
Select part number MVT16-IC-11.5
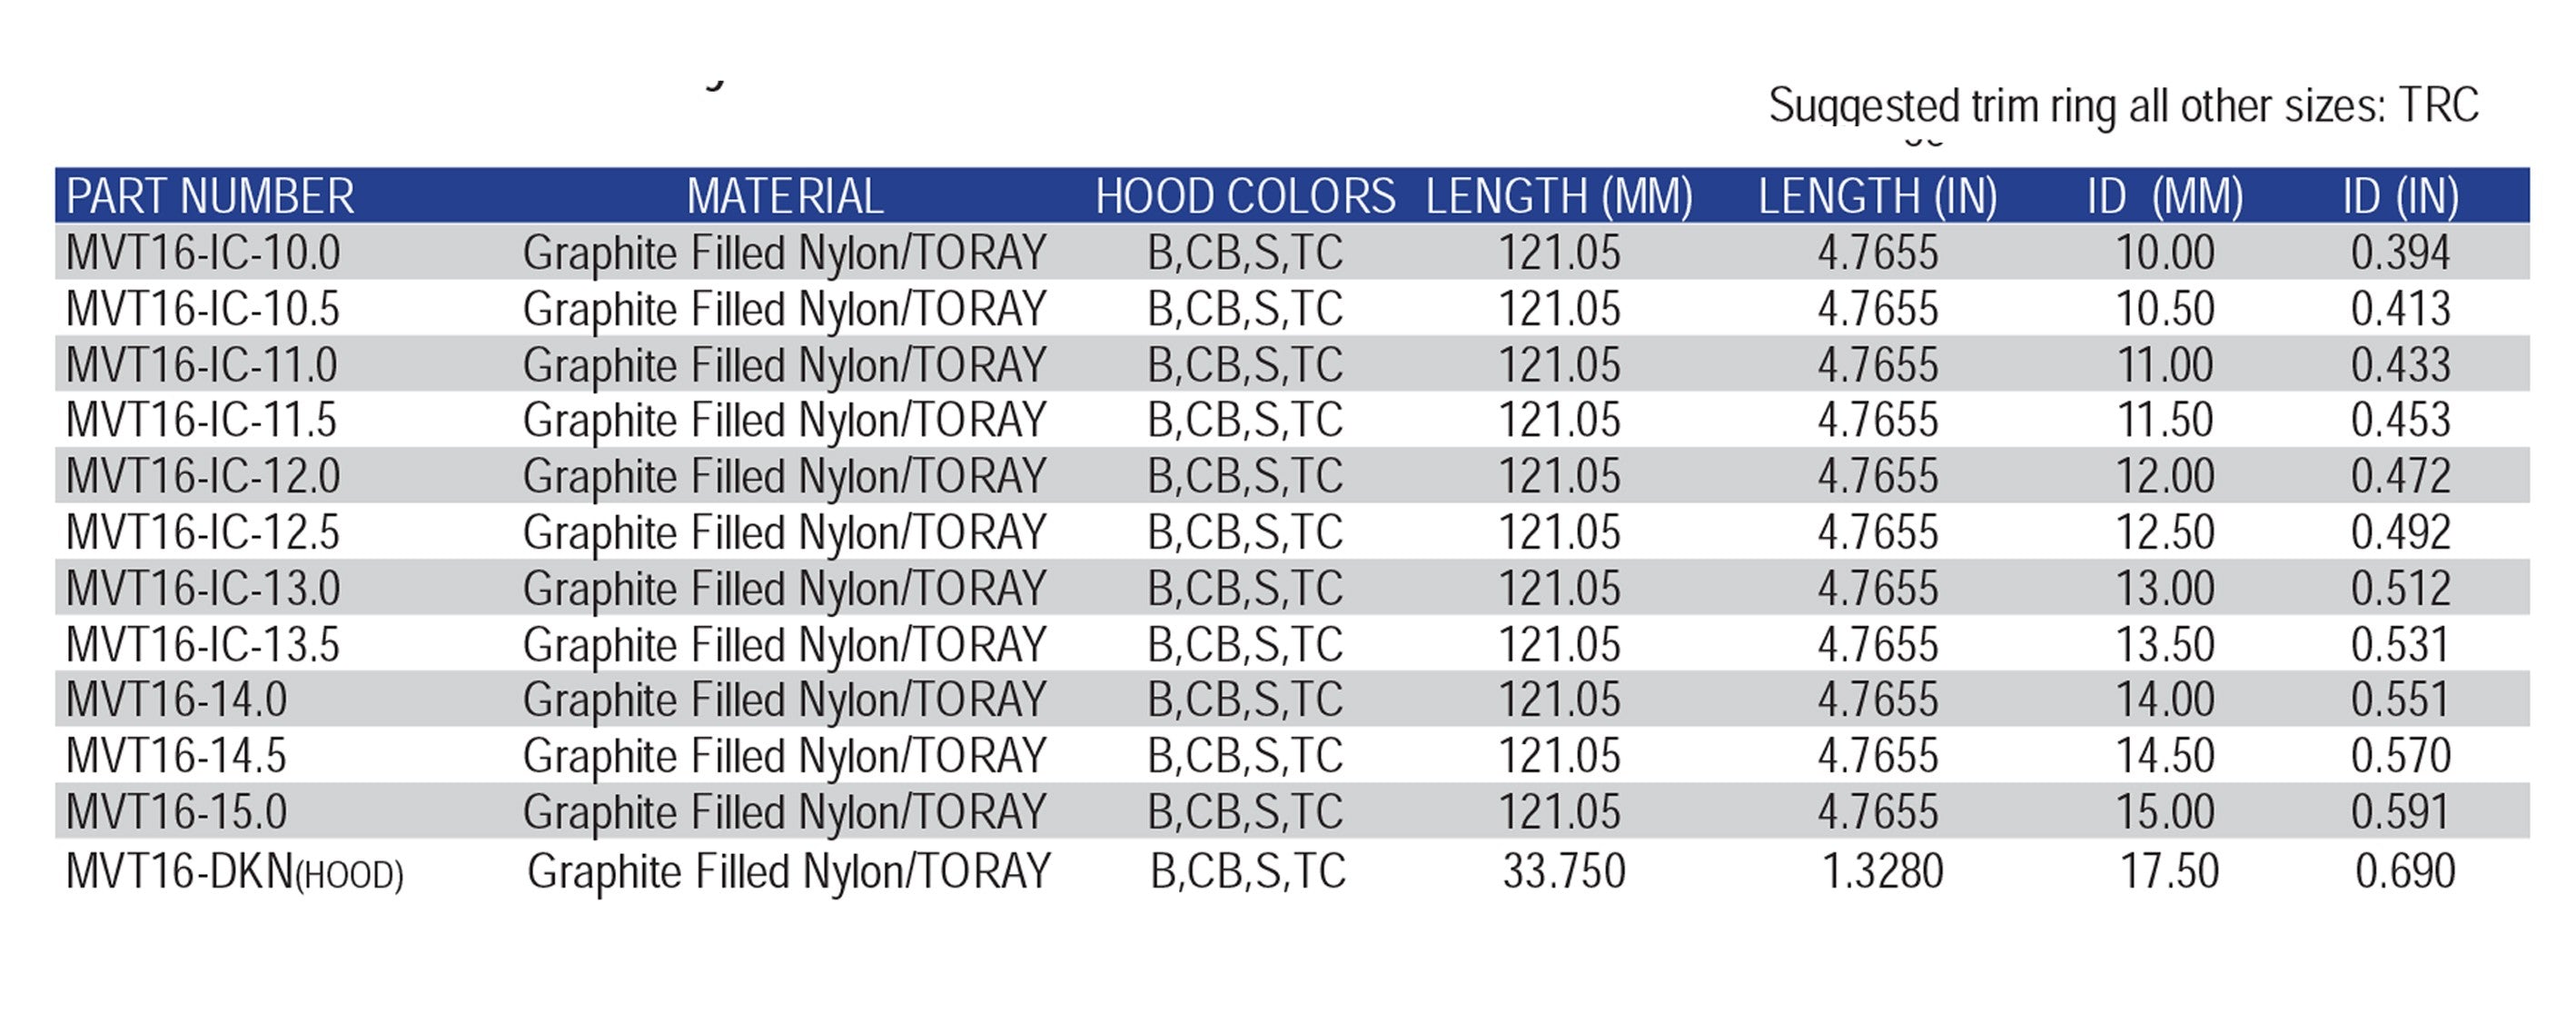(x=201, y=420)
